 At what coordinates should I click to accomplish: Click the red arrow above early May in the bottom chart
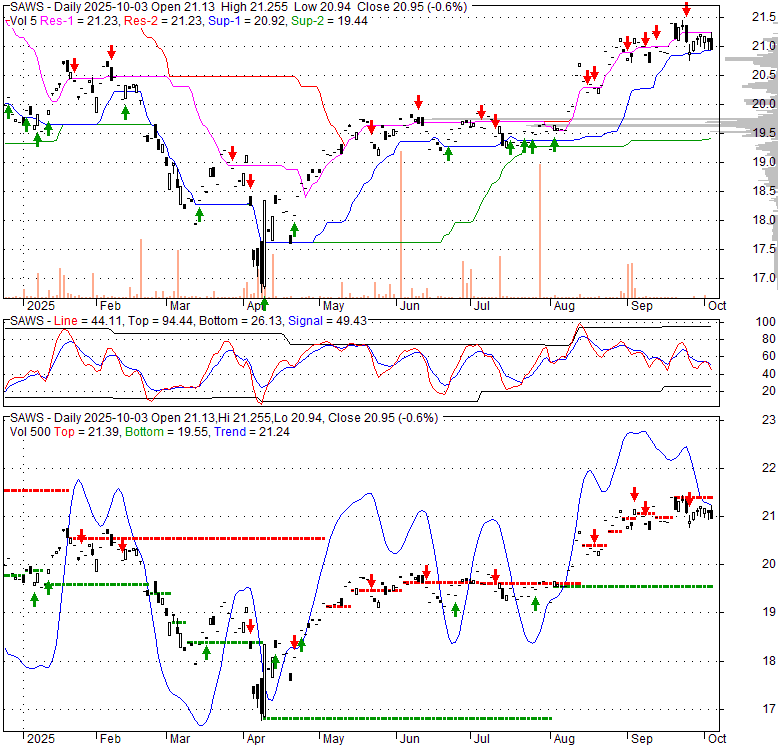point(371,580)
